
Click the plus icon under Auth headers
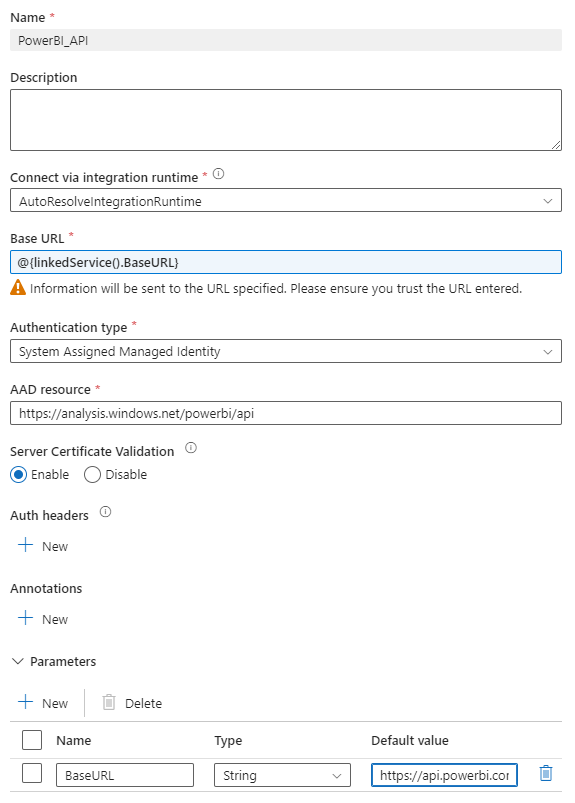(x=26, y=545)
